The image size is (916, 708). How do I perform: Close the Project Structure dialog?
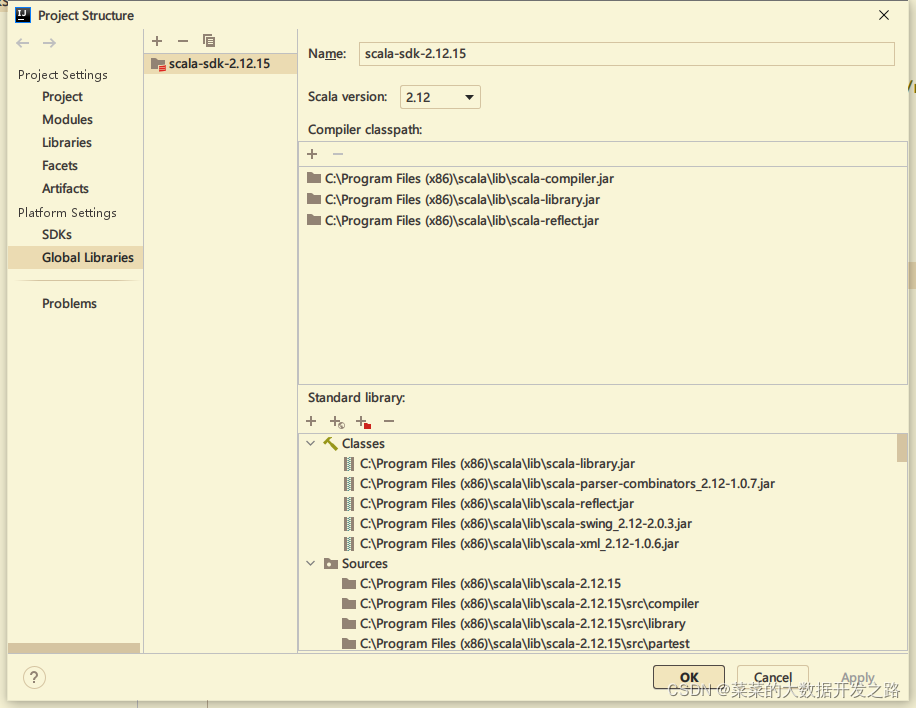pos(884,15)
